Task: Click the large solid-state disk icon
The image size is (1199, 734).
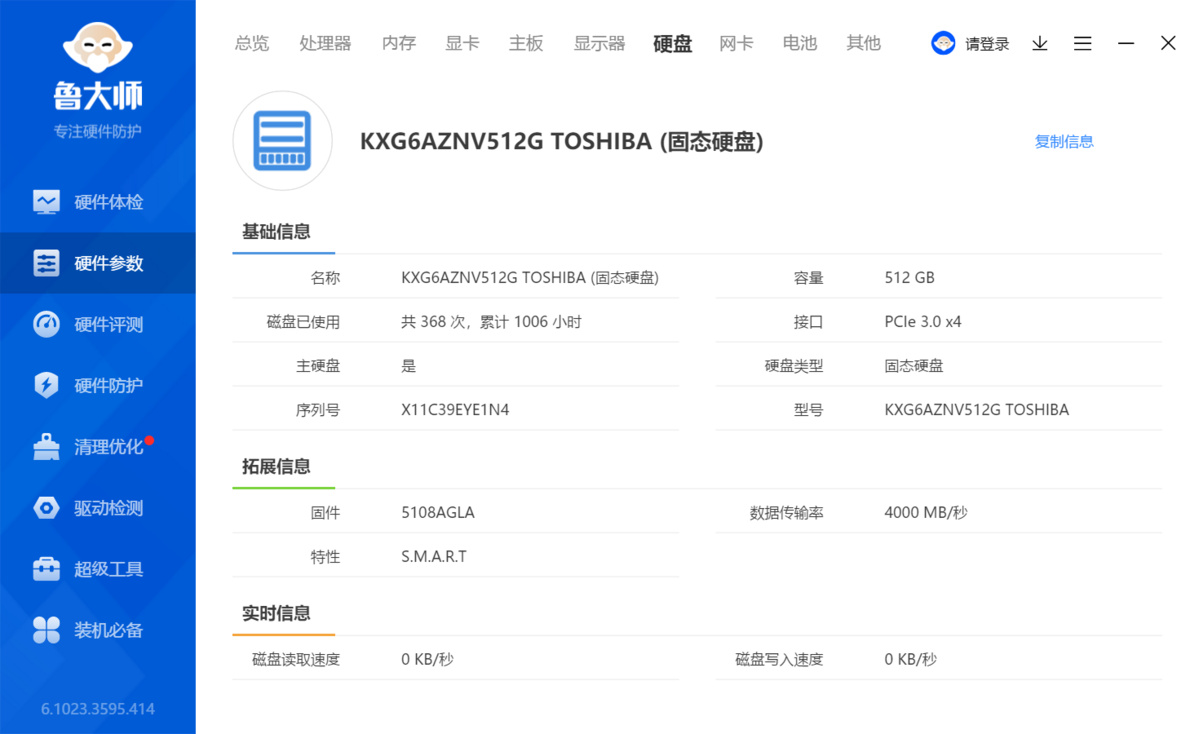Action: pos(282,141)
